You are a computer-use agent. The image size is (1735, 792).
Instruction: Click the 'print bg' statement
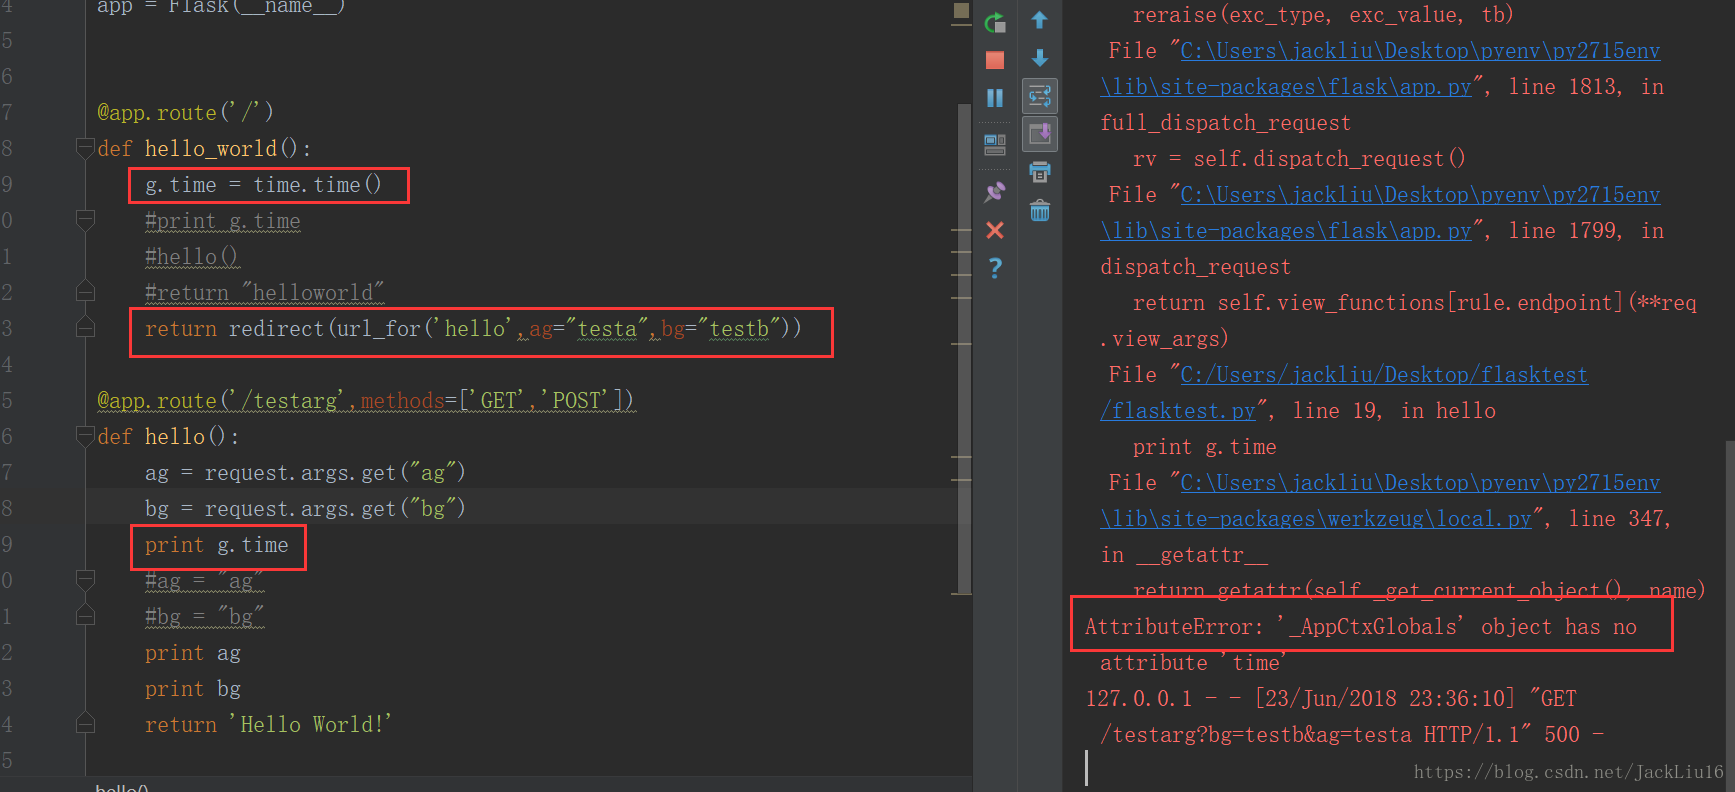click(x=193, y=689)
